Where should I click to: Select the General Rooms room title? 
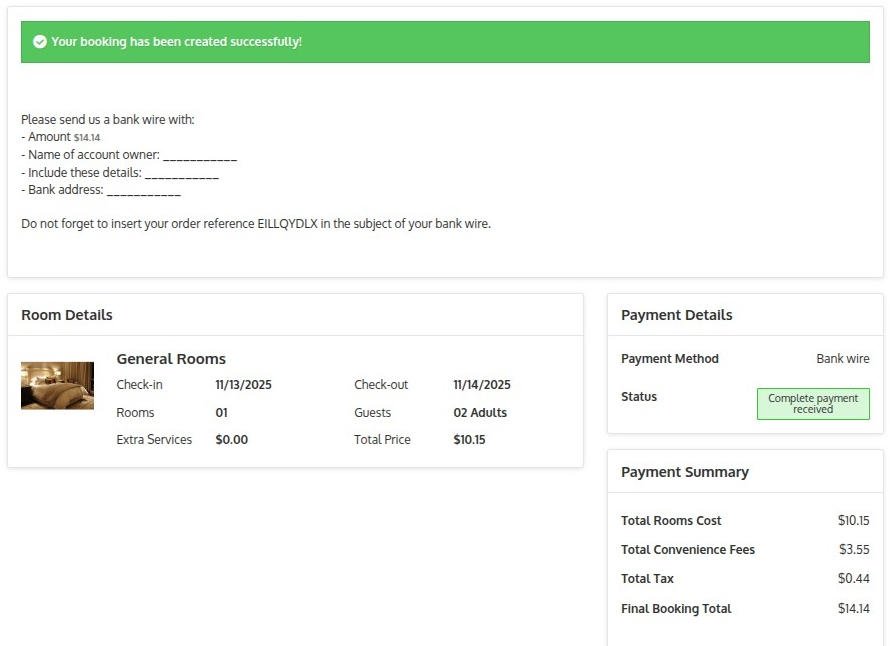click(171, 359)
